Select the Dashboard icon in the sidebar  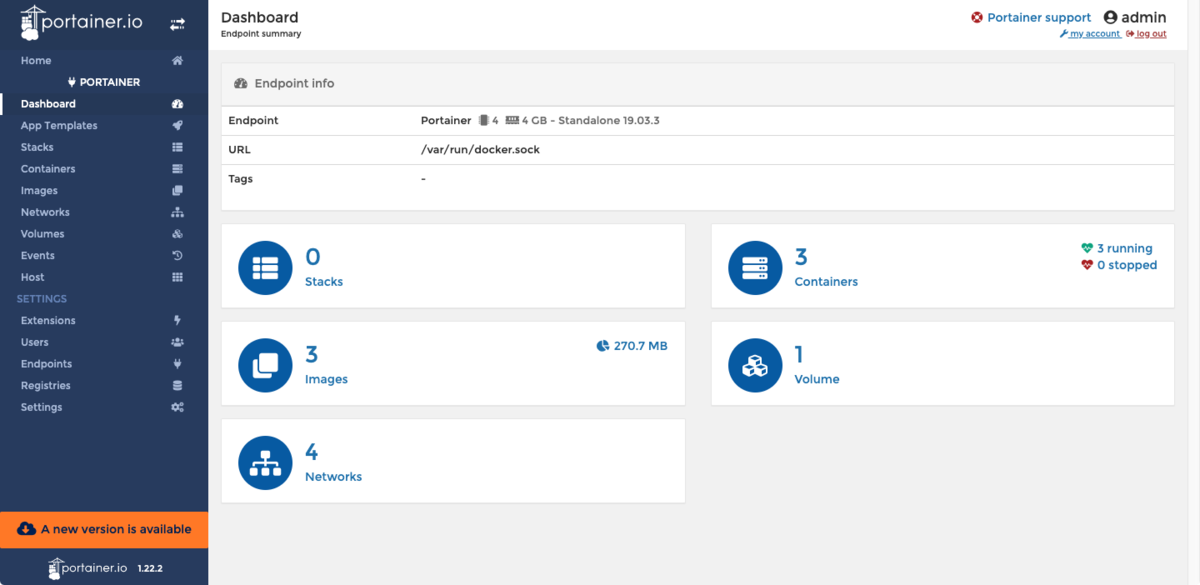177,103
